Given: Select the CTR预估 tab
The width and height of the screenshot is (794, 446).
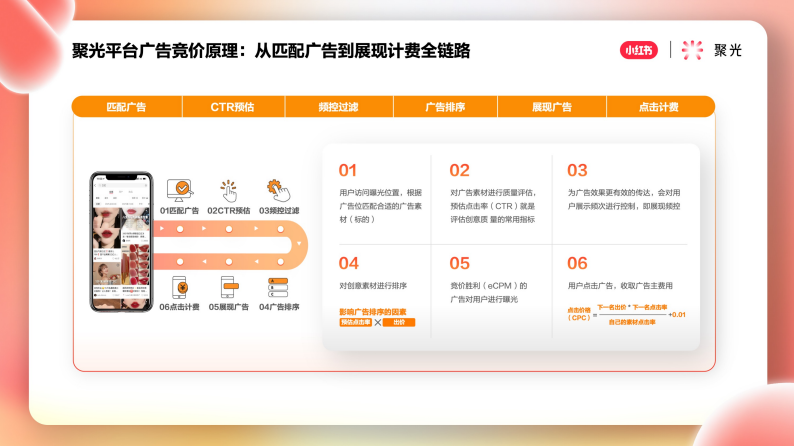Looking at the screenshot, I should 233,107.
